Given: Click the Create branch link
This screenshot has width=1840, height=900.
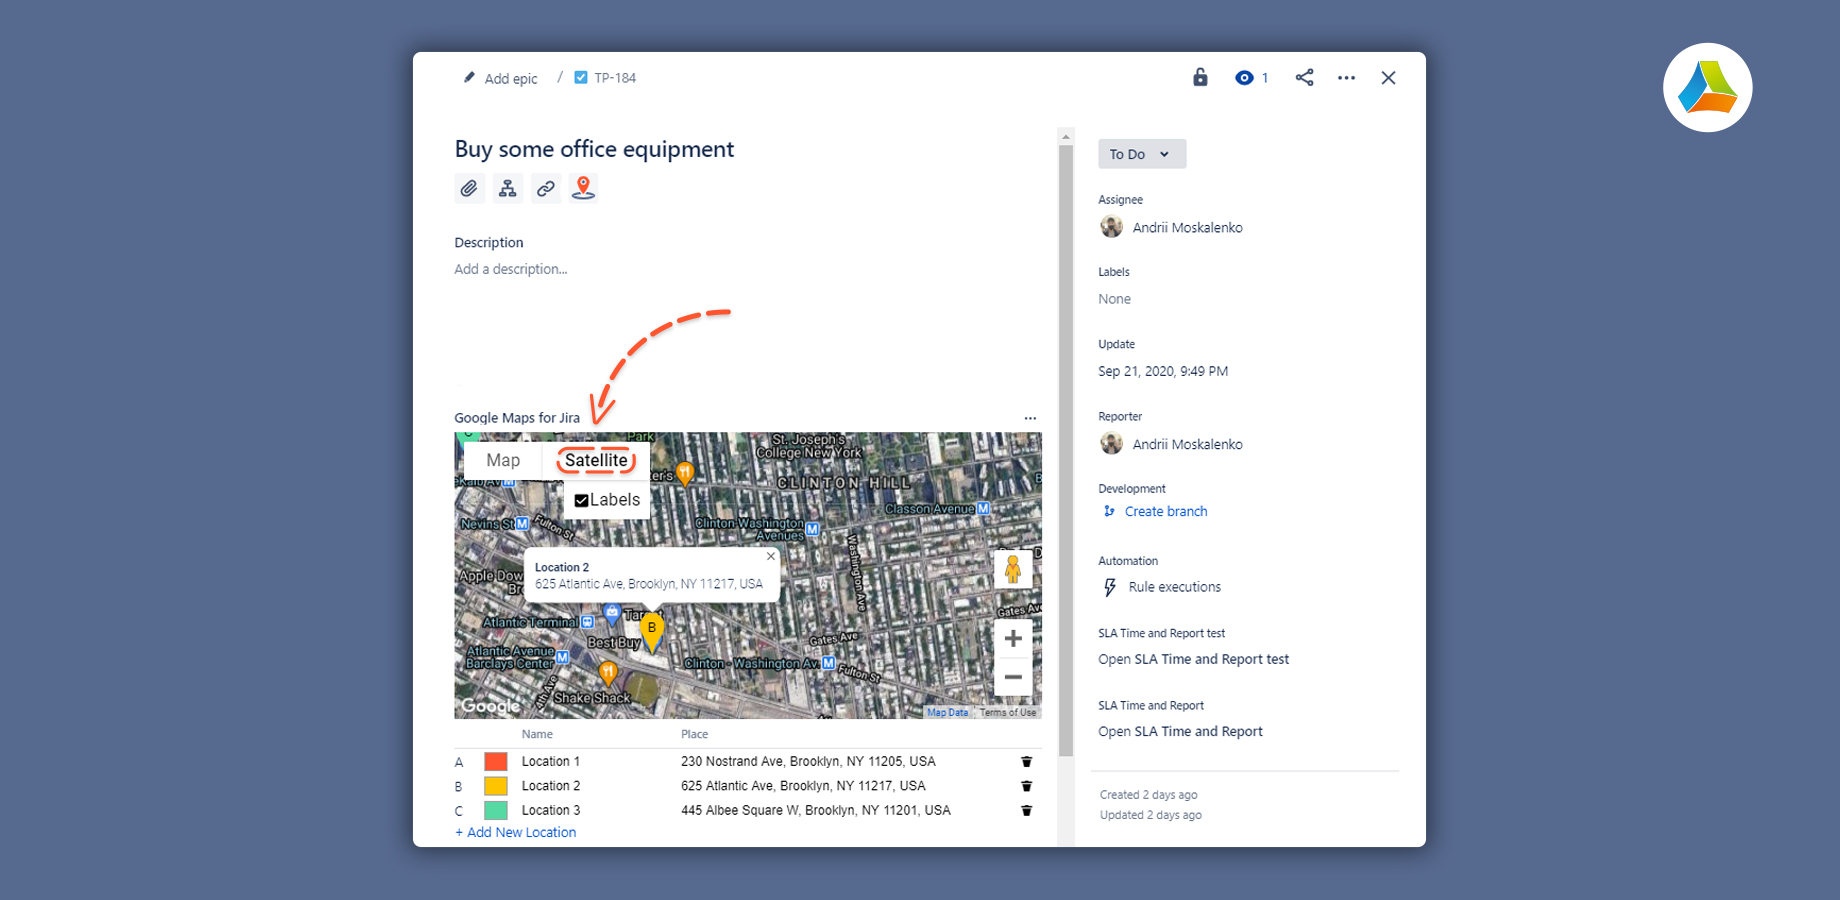Looking at the screenshot, I should [x=1166, y=511].
